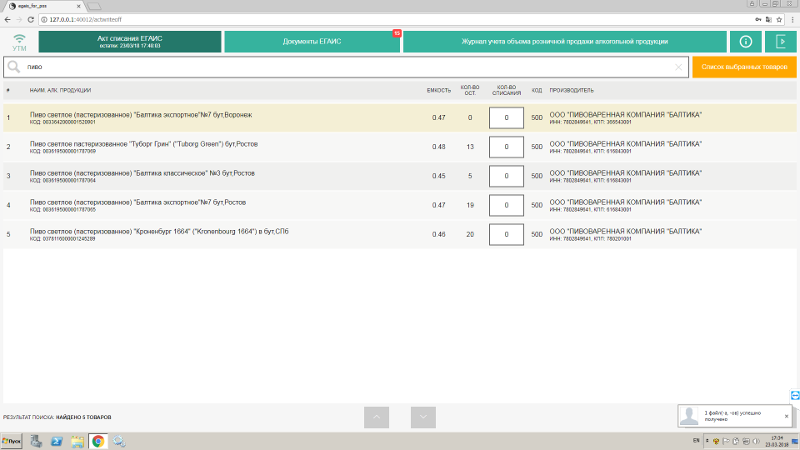Click the red badge on Документы ЕГАИС

pos(397,33)
